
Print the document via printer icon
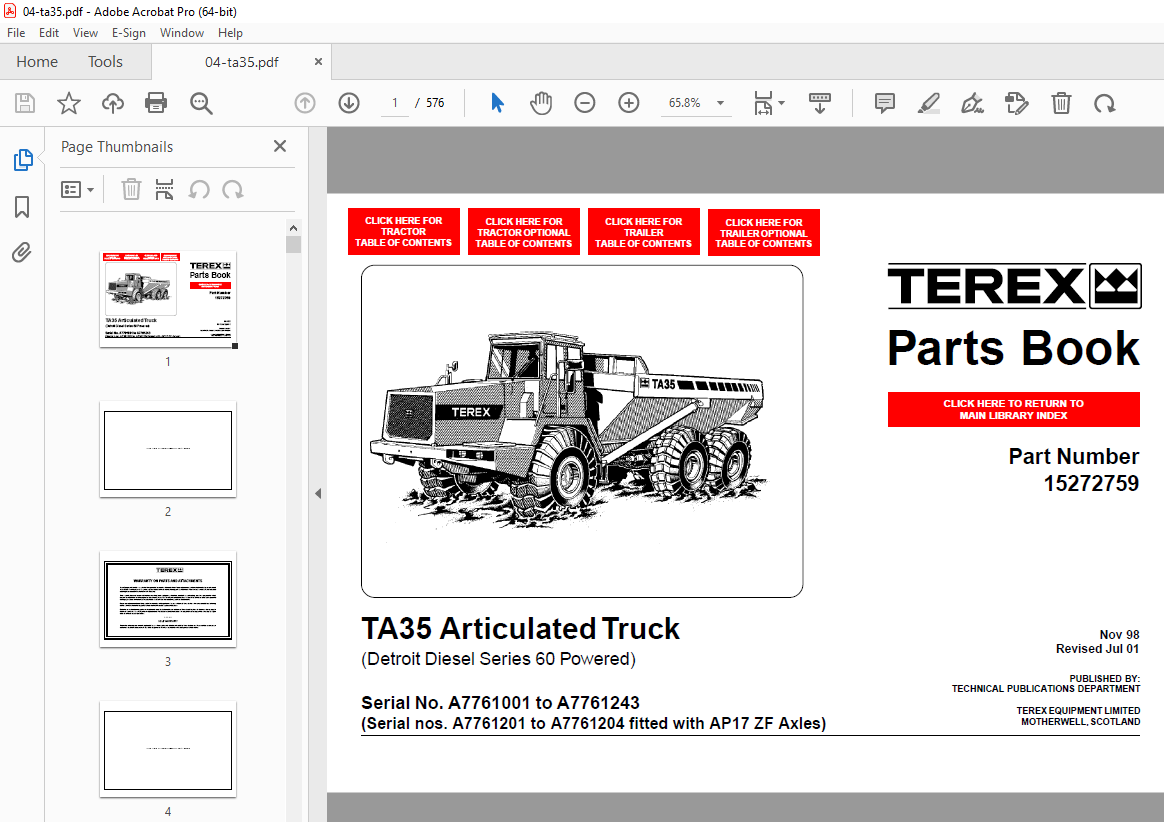[x=156, y=102]
